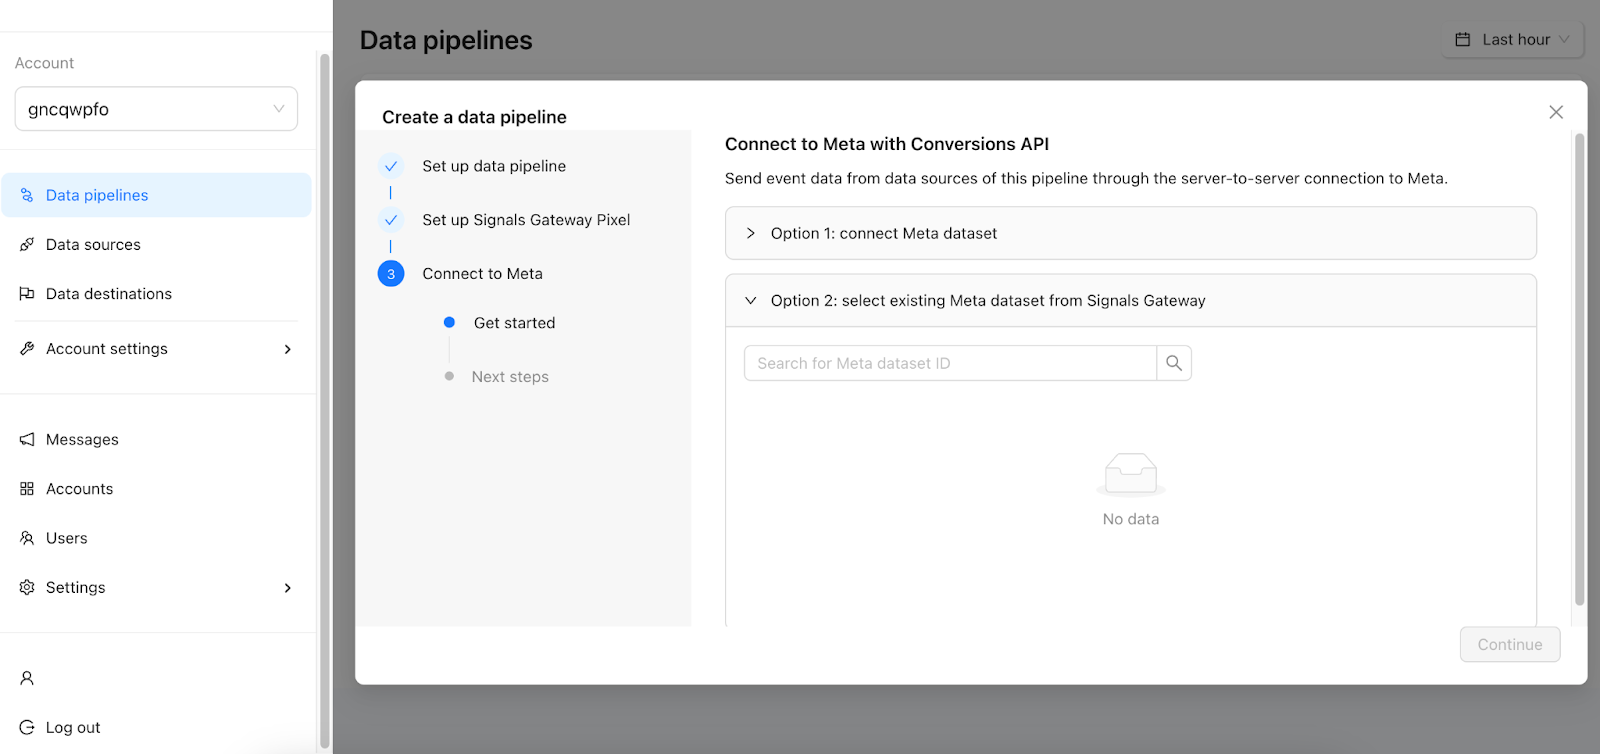Select the Set up Signals Gateway Pixel step
Viewport: 1600px width, 754px height.
[526, 220]
